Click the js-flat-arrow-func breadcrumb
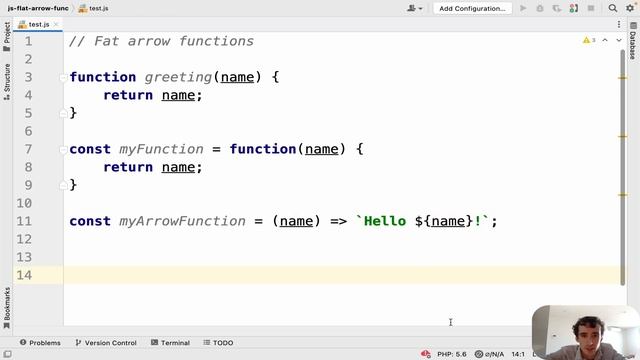640x360 pixels. (38, 8)
